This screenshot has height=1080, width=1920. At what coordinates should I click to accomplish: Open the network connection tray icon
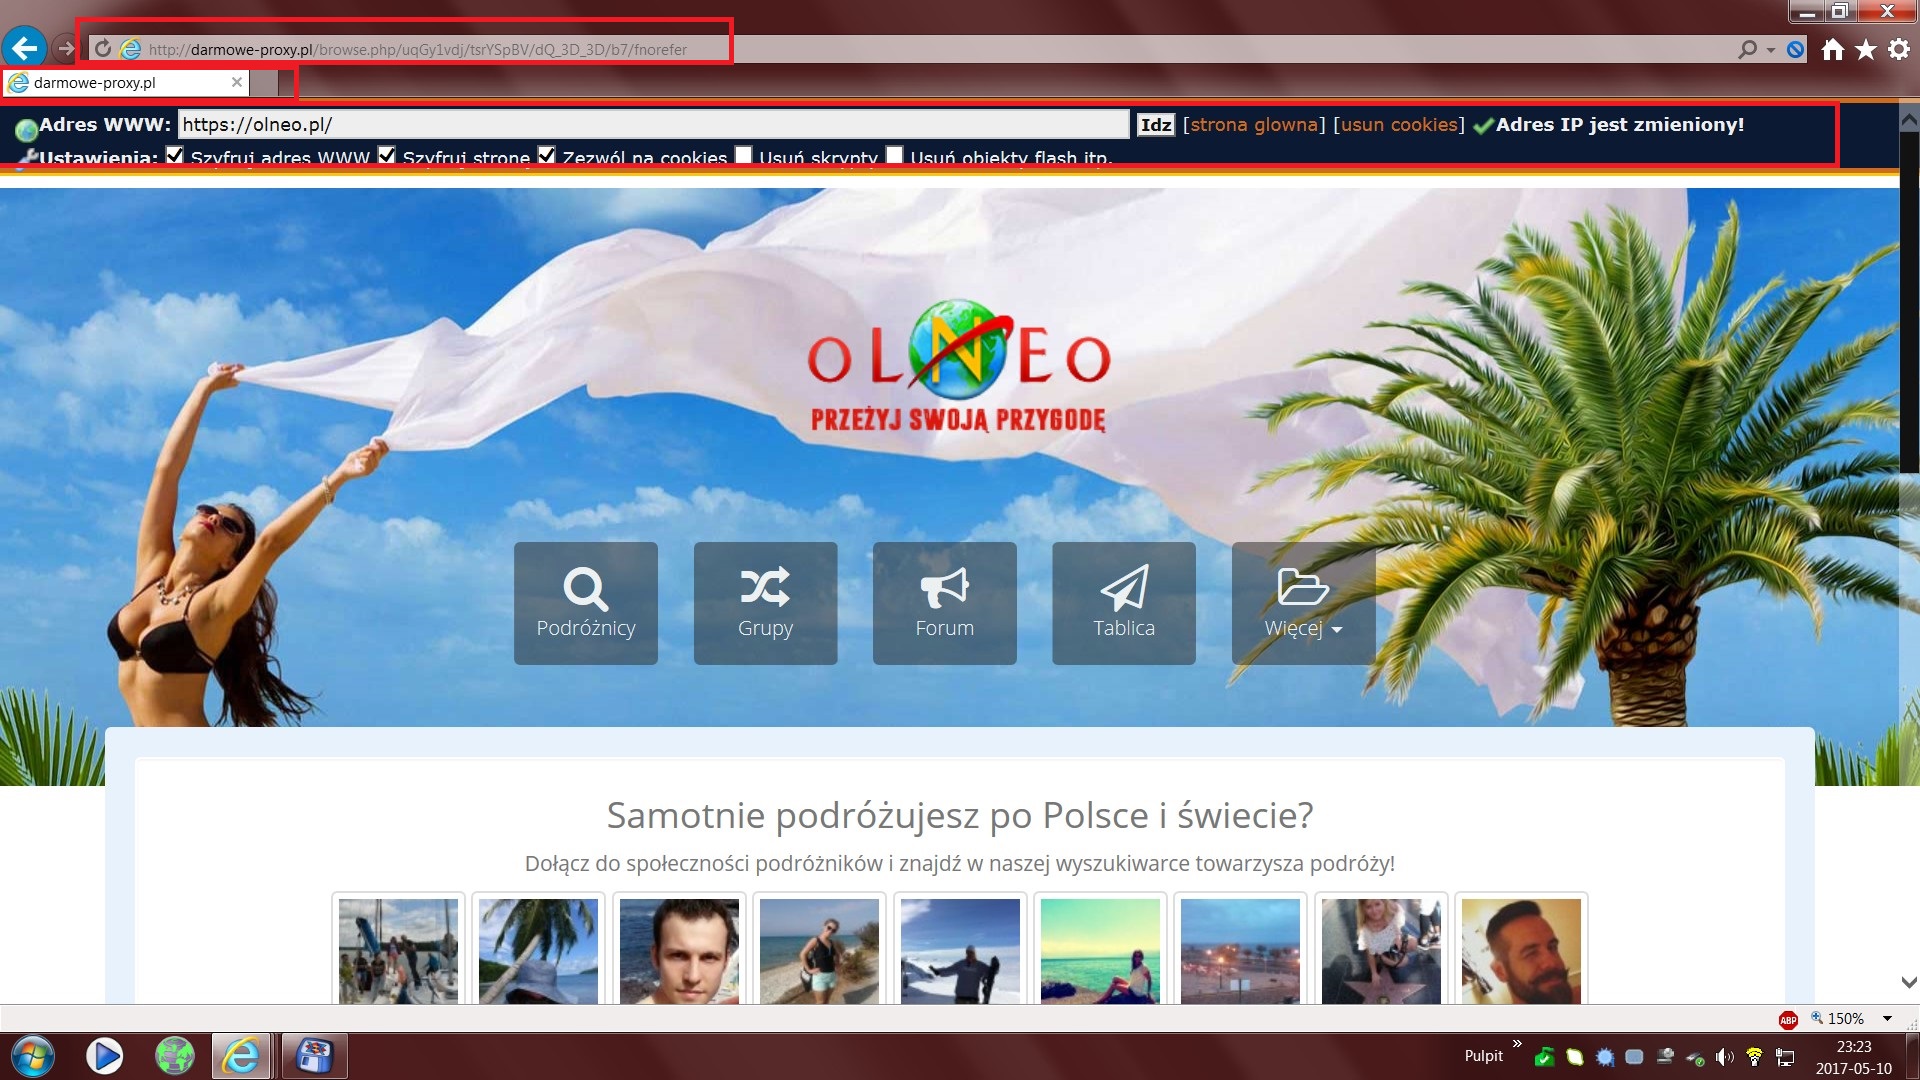(x=1785, y=1057)
